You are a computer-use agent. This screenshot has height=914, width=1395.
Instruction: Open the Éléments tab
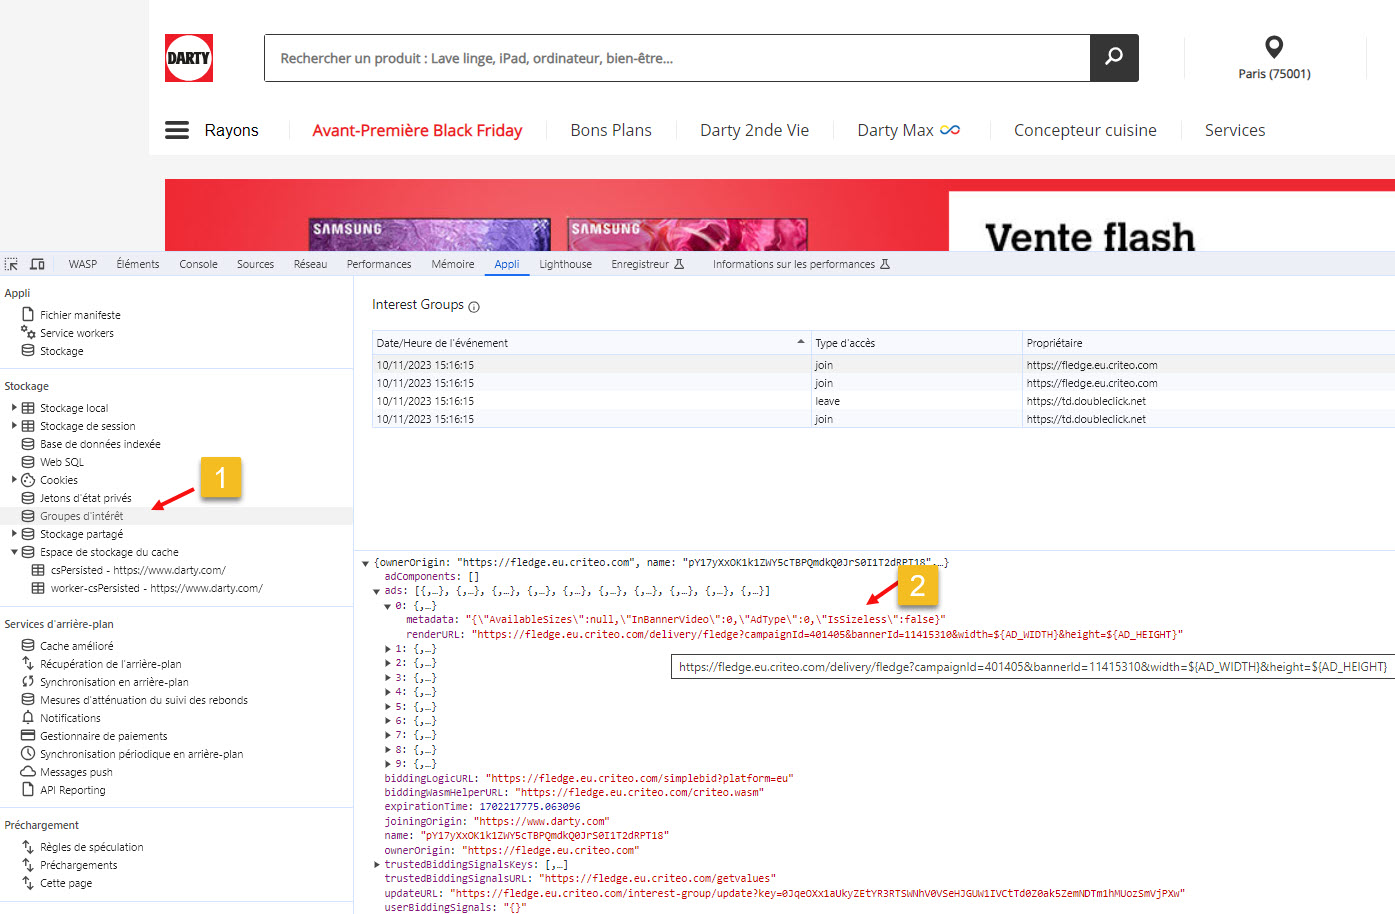[138, 264]
